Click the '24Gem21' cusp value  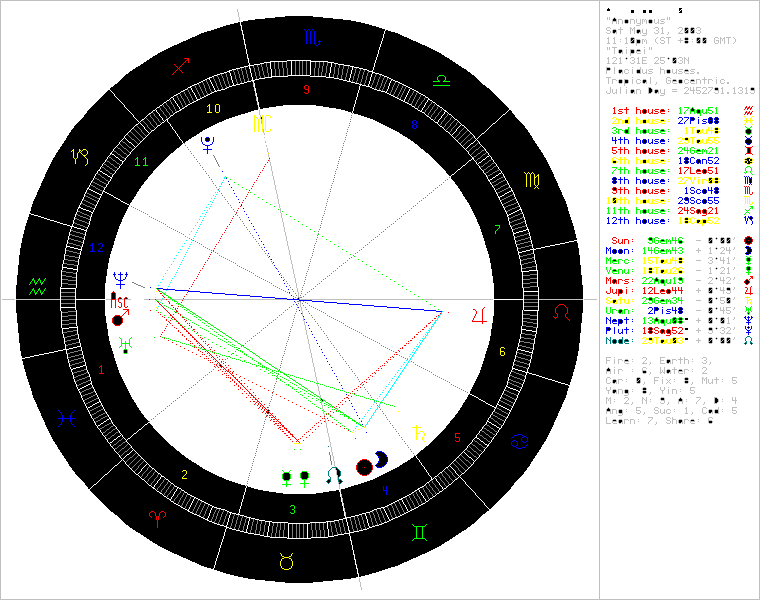pyautogui.click(x=698, y=151)
